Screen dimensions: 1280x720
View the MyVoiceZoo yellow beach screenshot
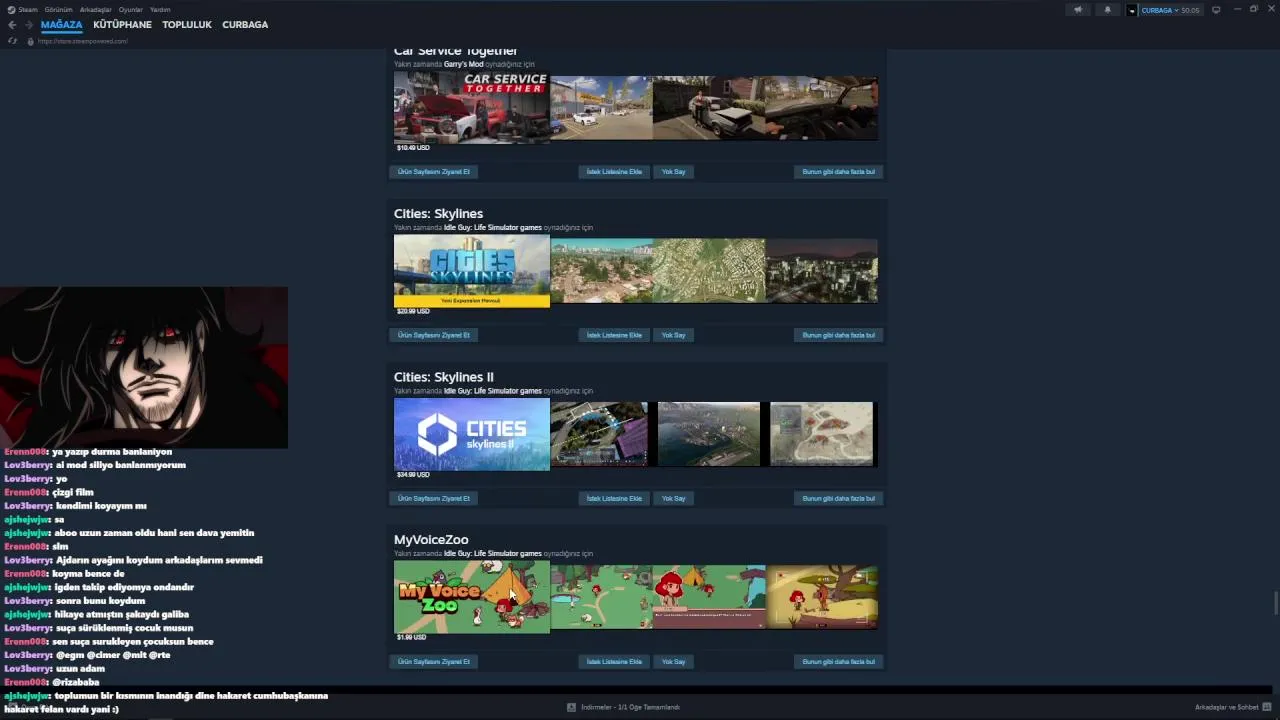(822, 597)
